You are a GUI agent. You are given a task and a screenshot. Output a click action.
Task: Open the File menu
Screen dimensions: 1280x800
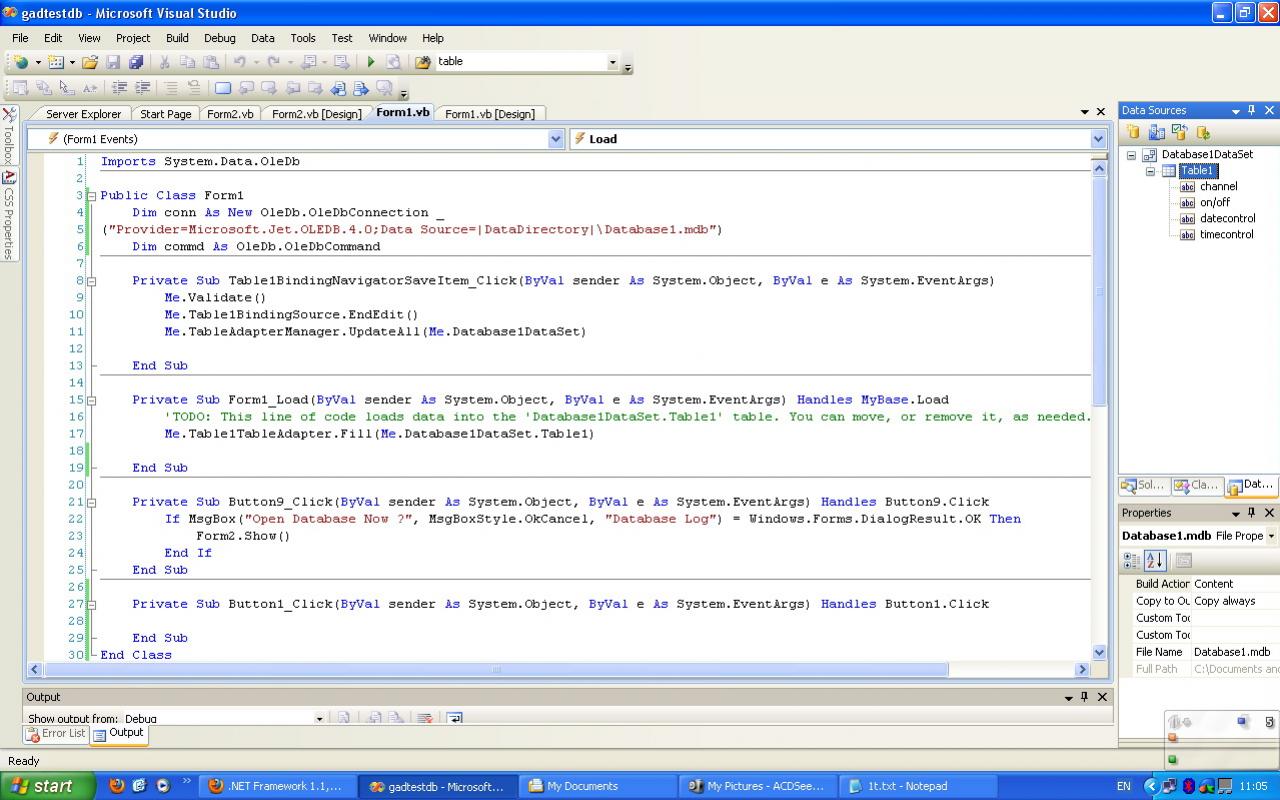[20, 38]
